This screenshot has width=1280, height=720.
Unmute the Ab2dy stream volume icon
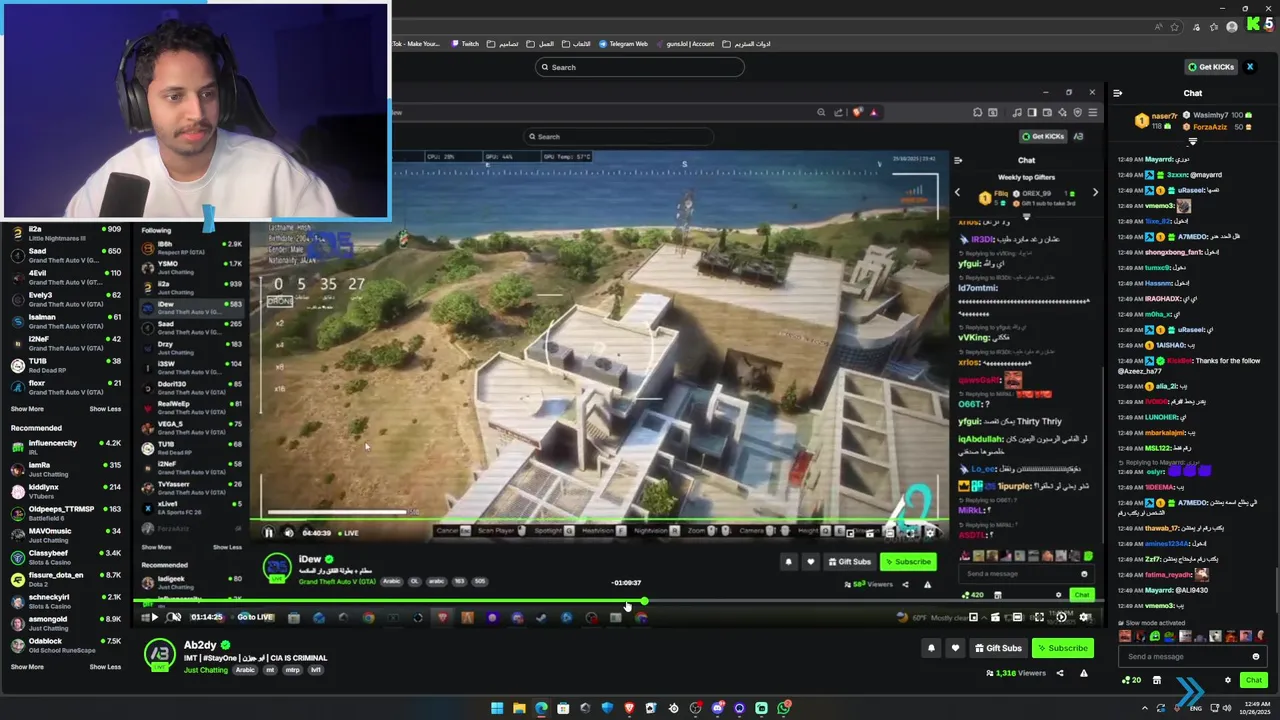174,617
